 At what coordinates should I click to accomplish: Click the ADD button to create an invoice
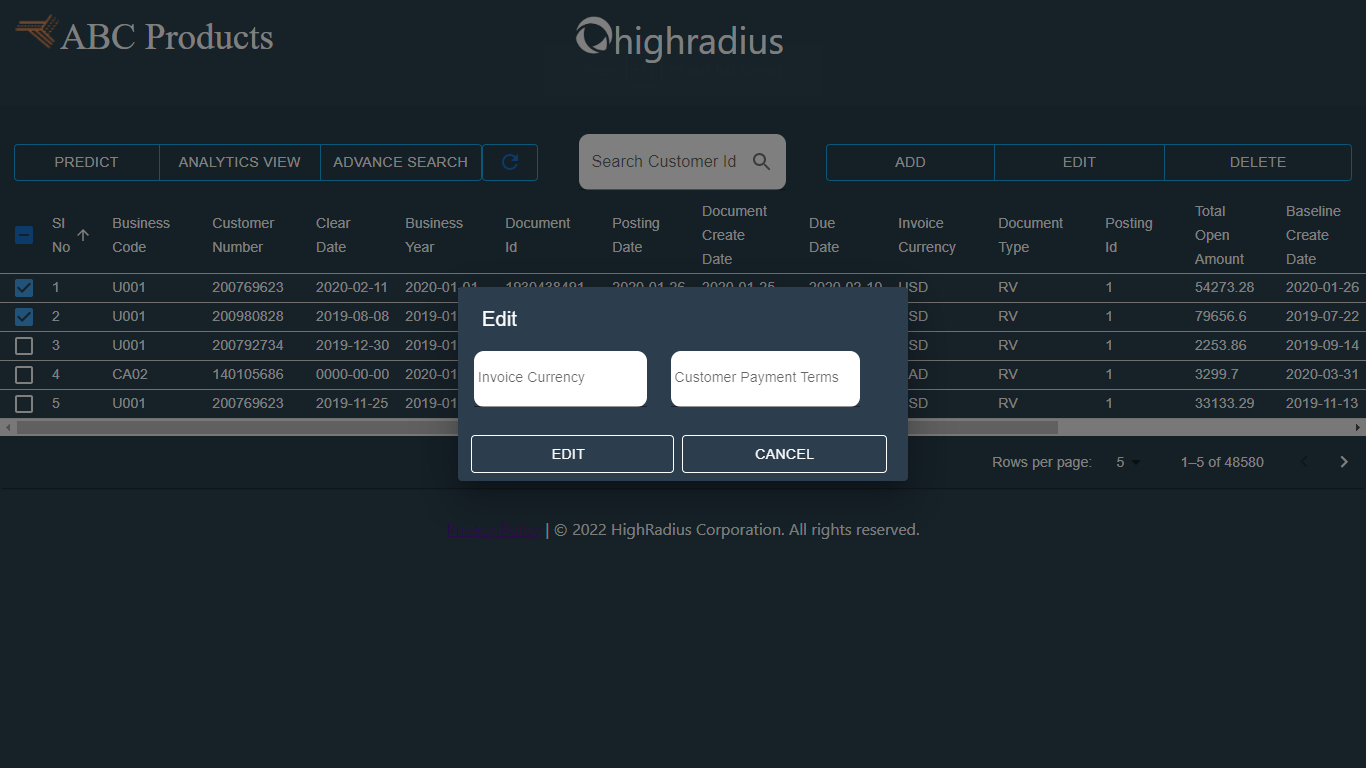coord(909,162)
